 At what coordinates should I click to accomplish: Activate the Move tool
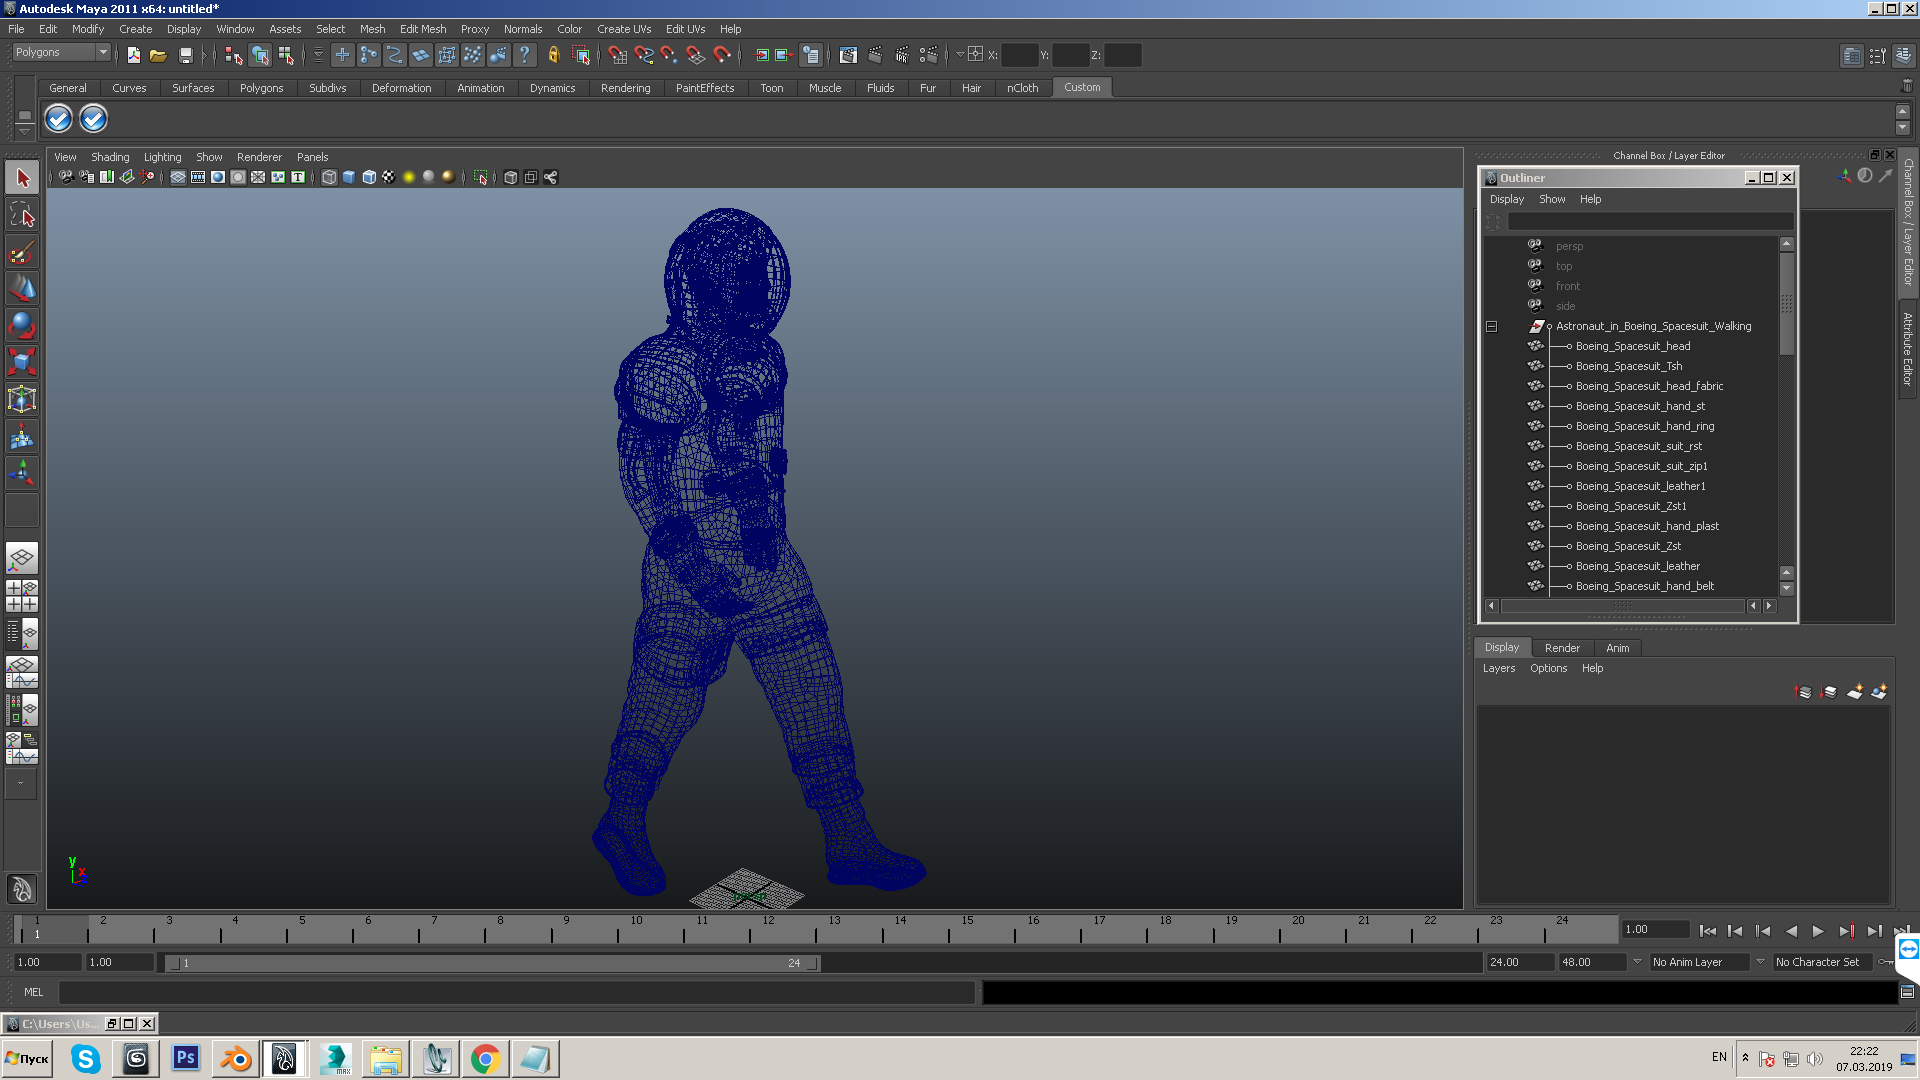pos(22,289)
